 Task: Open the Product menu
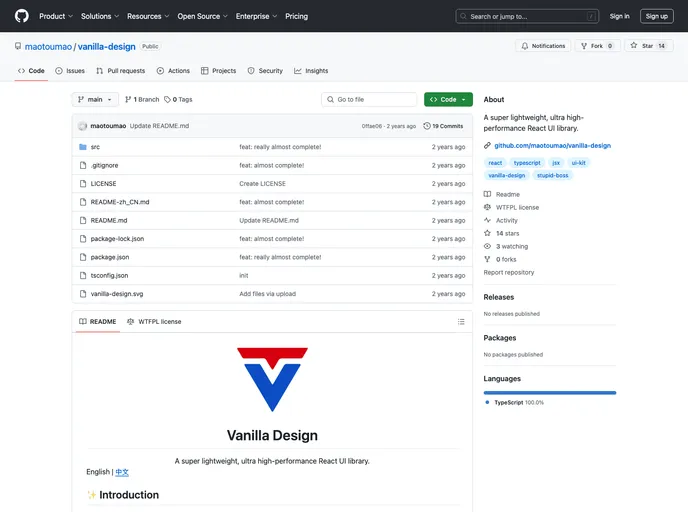point(56,16)
